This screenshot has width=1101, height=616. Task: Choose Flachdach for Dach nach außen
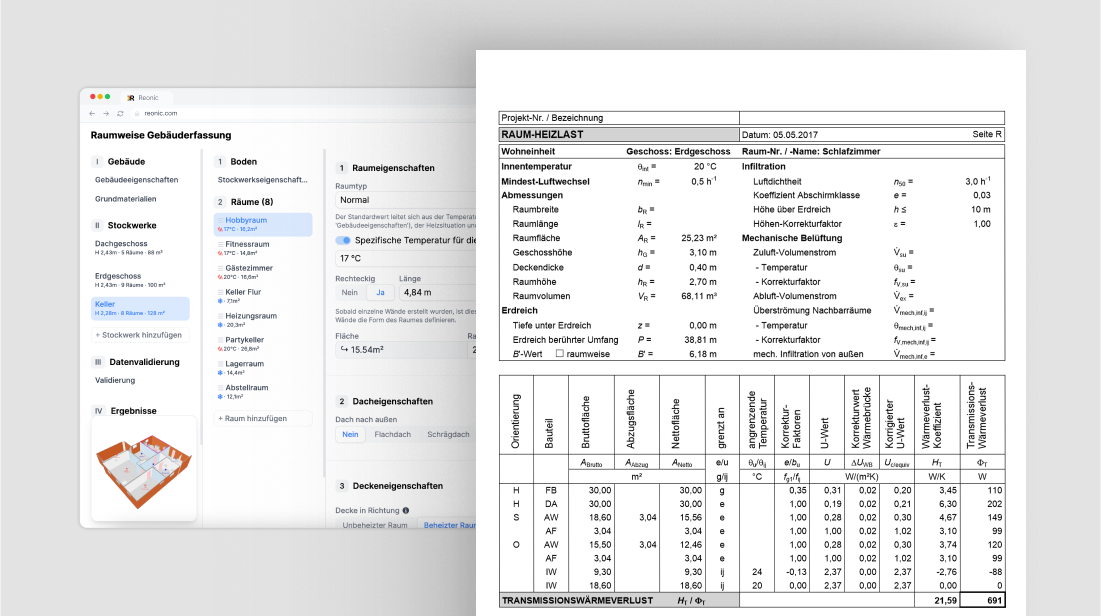point(393,435)
